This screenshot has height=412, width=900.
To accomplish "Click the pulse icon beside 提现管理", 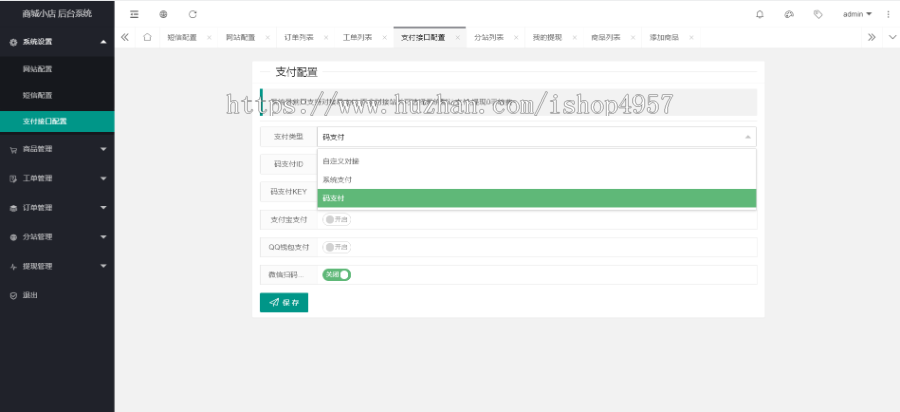I will tap(13, 267).
